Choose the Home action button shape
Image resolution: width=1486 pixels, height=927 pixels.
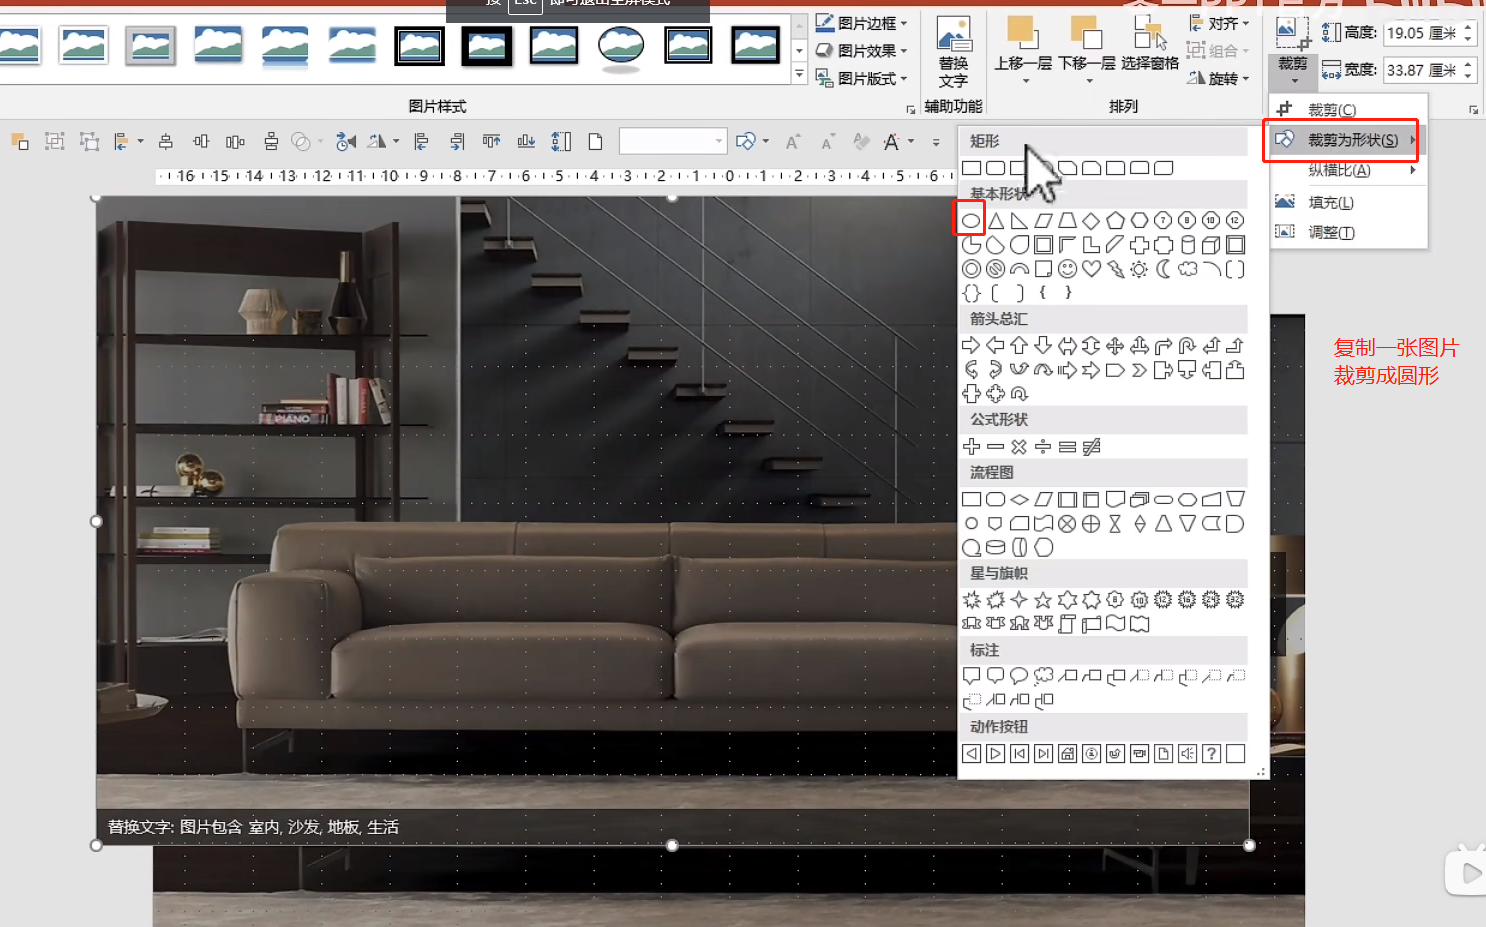(1067, 754)
